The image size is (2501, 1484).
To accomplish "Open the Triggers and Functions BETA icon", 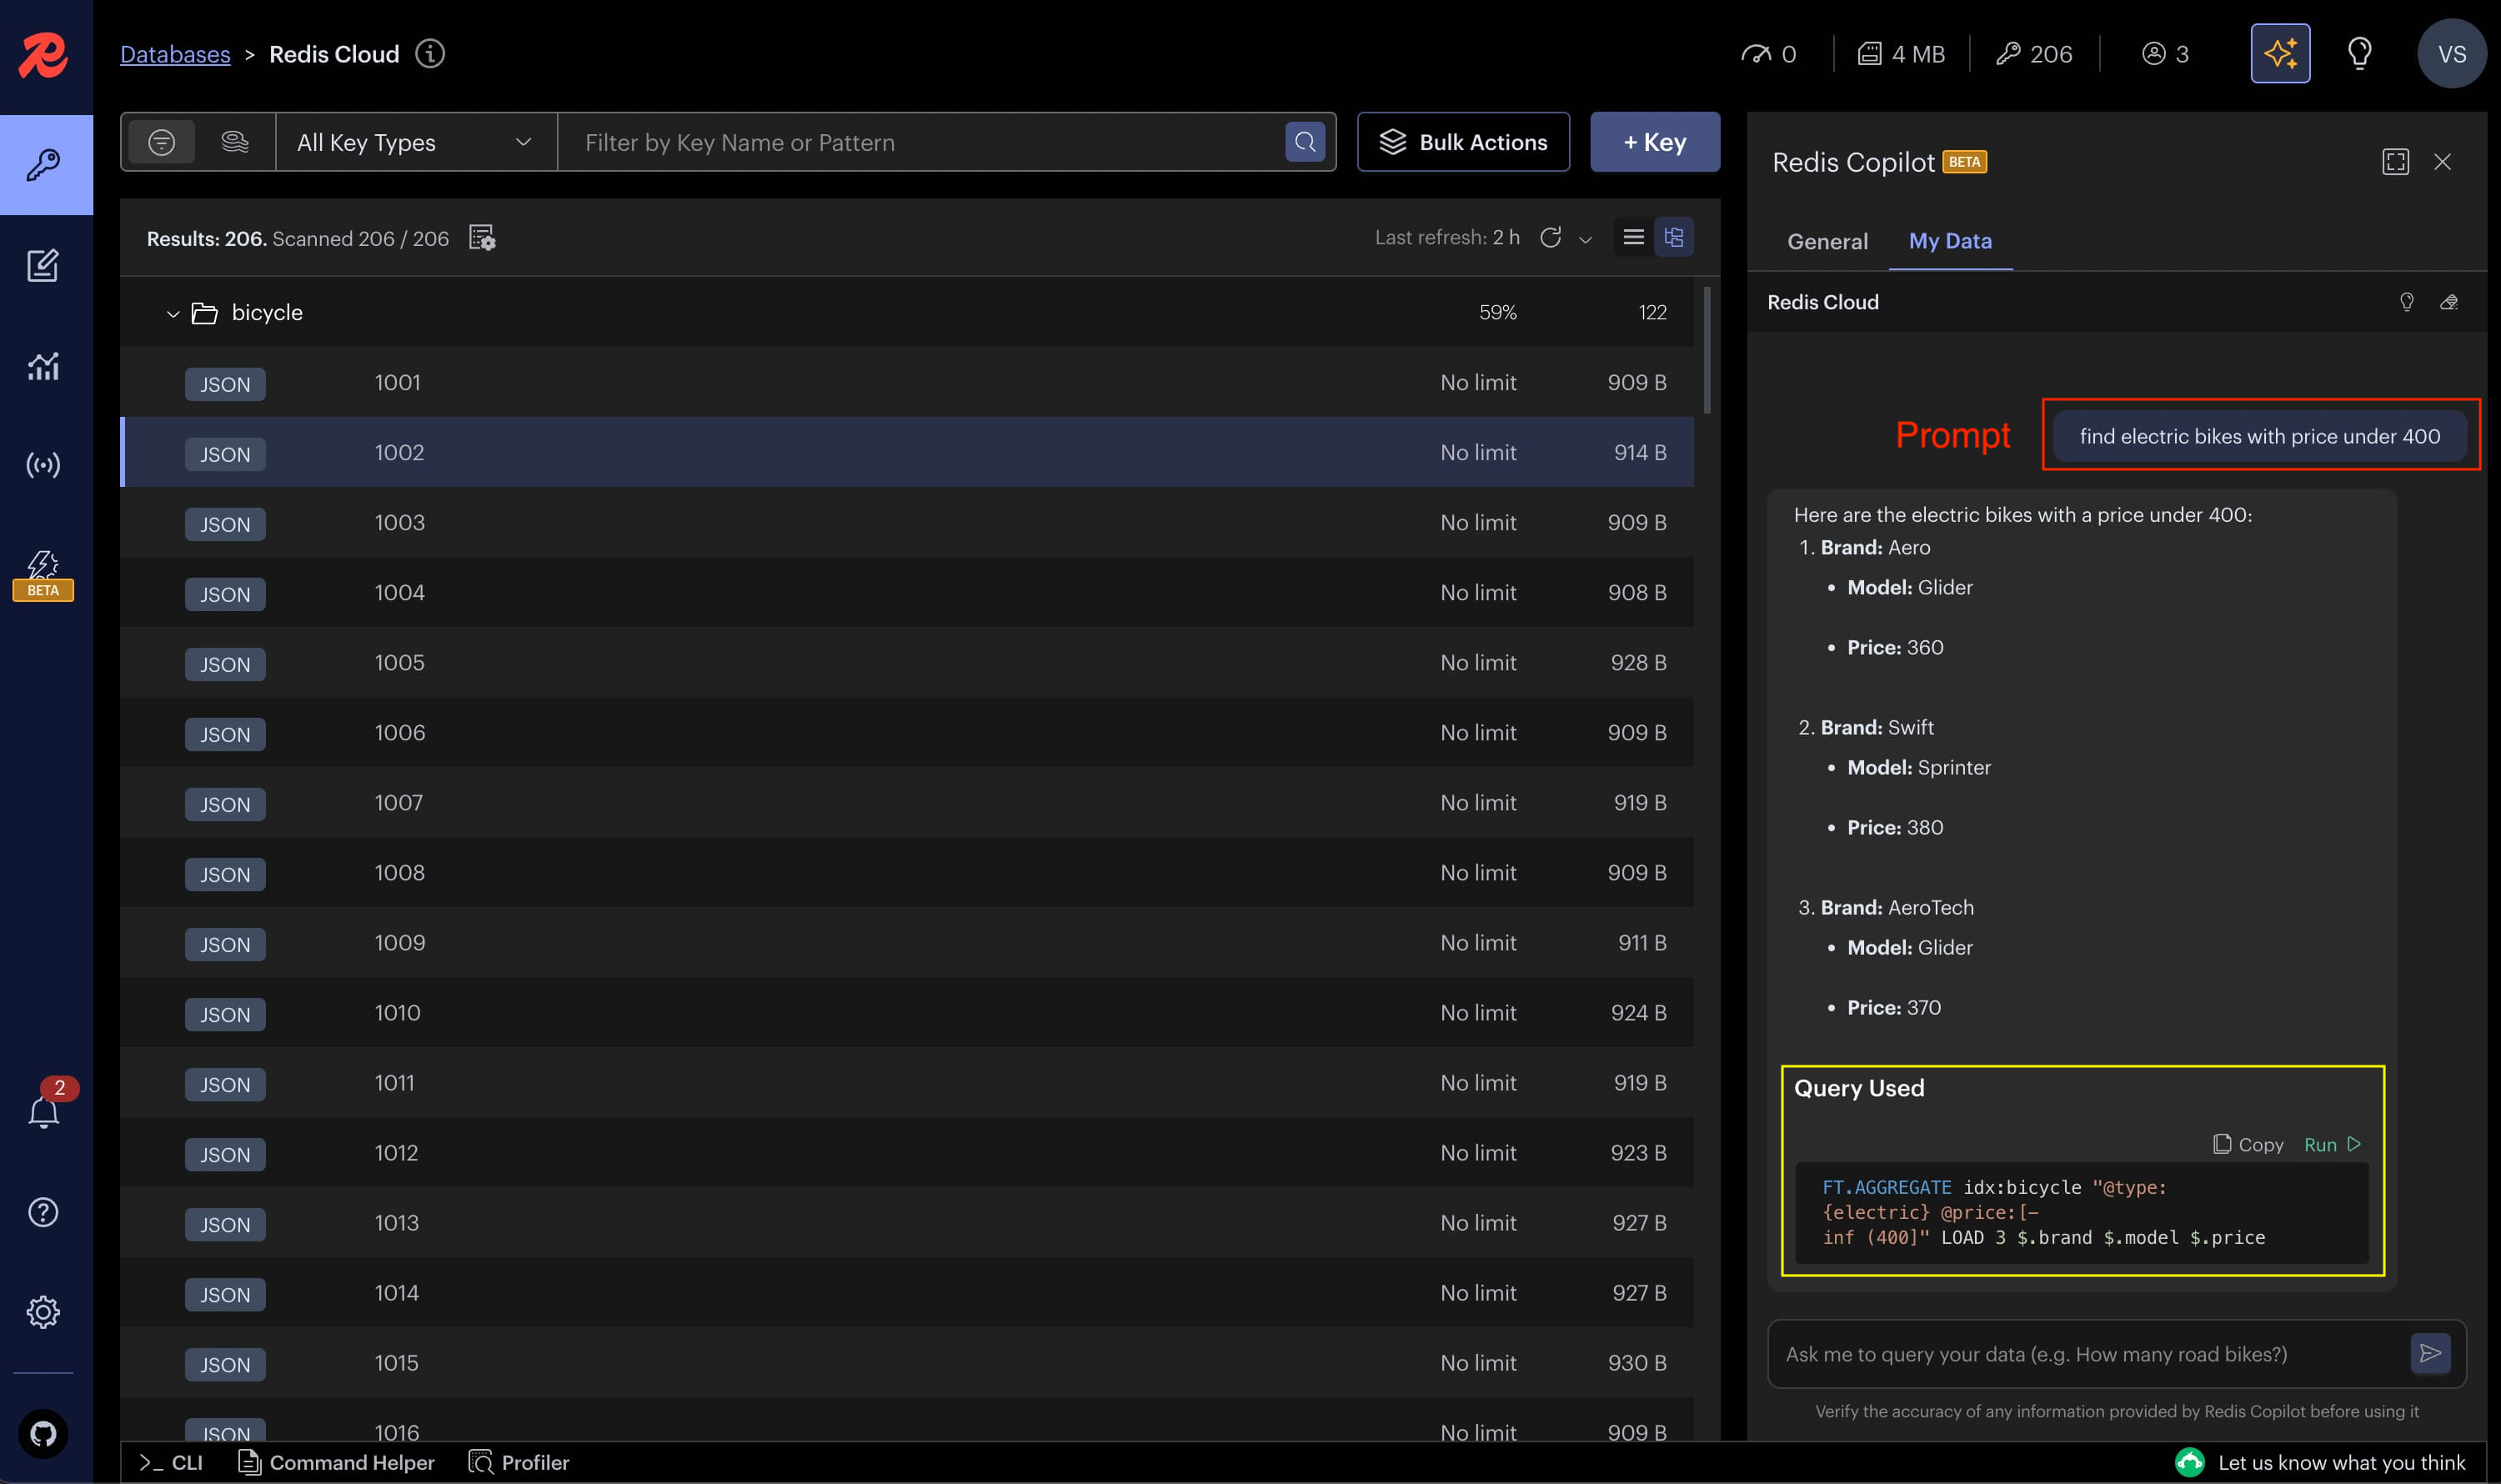I will point(43,575).
